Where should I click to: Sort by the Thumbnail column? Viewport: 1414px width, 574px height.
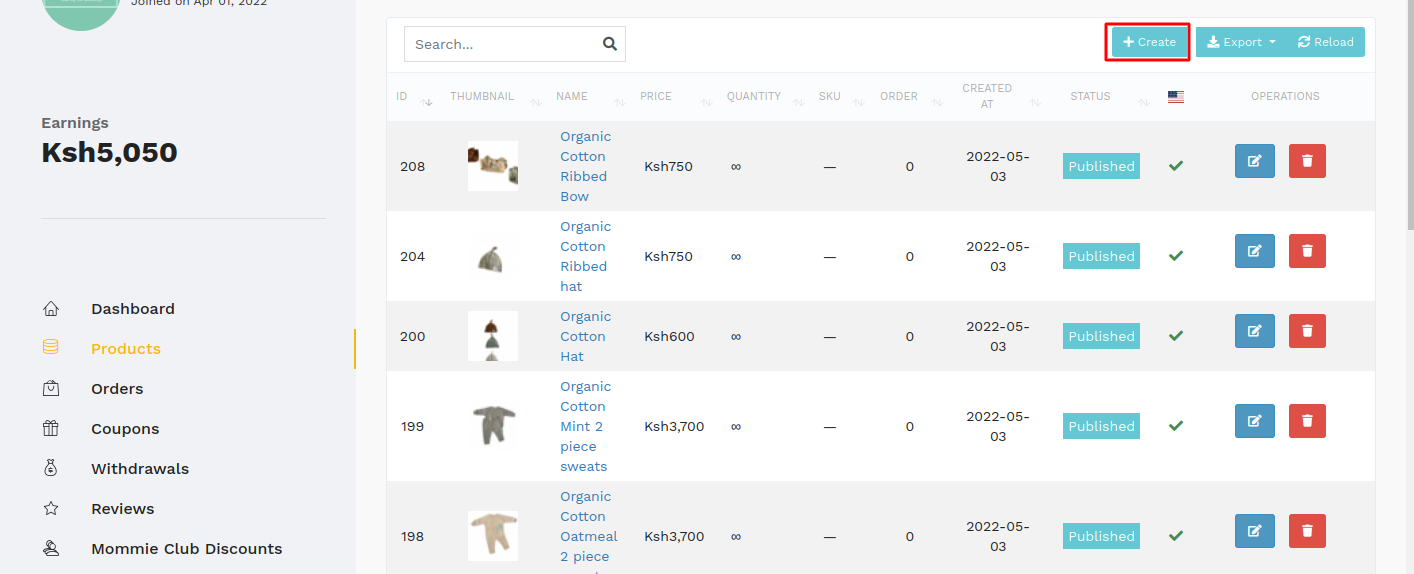494,97
